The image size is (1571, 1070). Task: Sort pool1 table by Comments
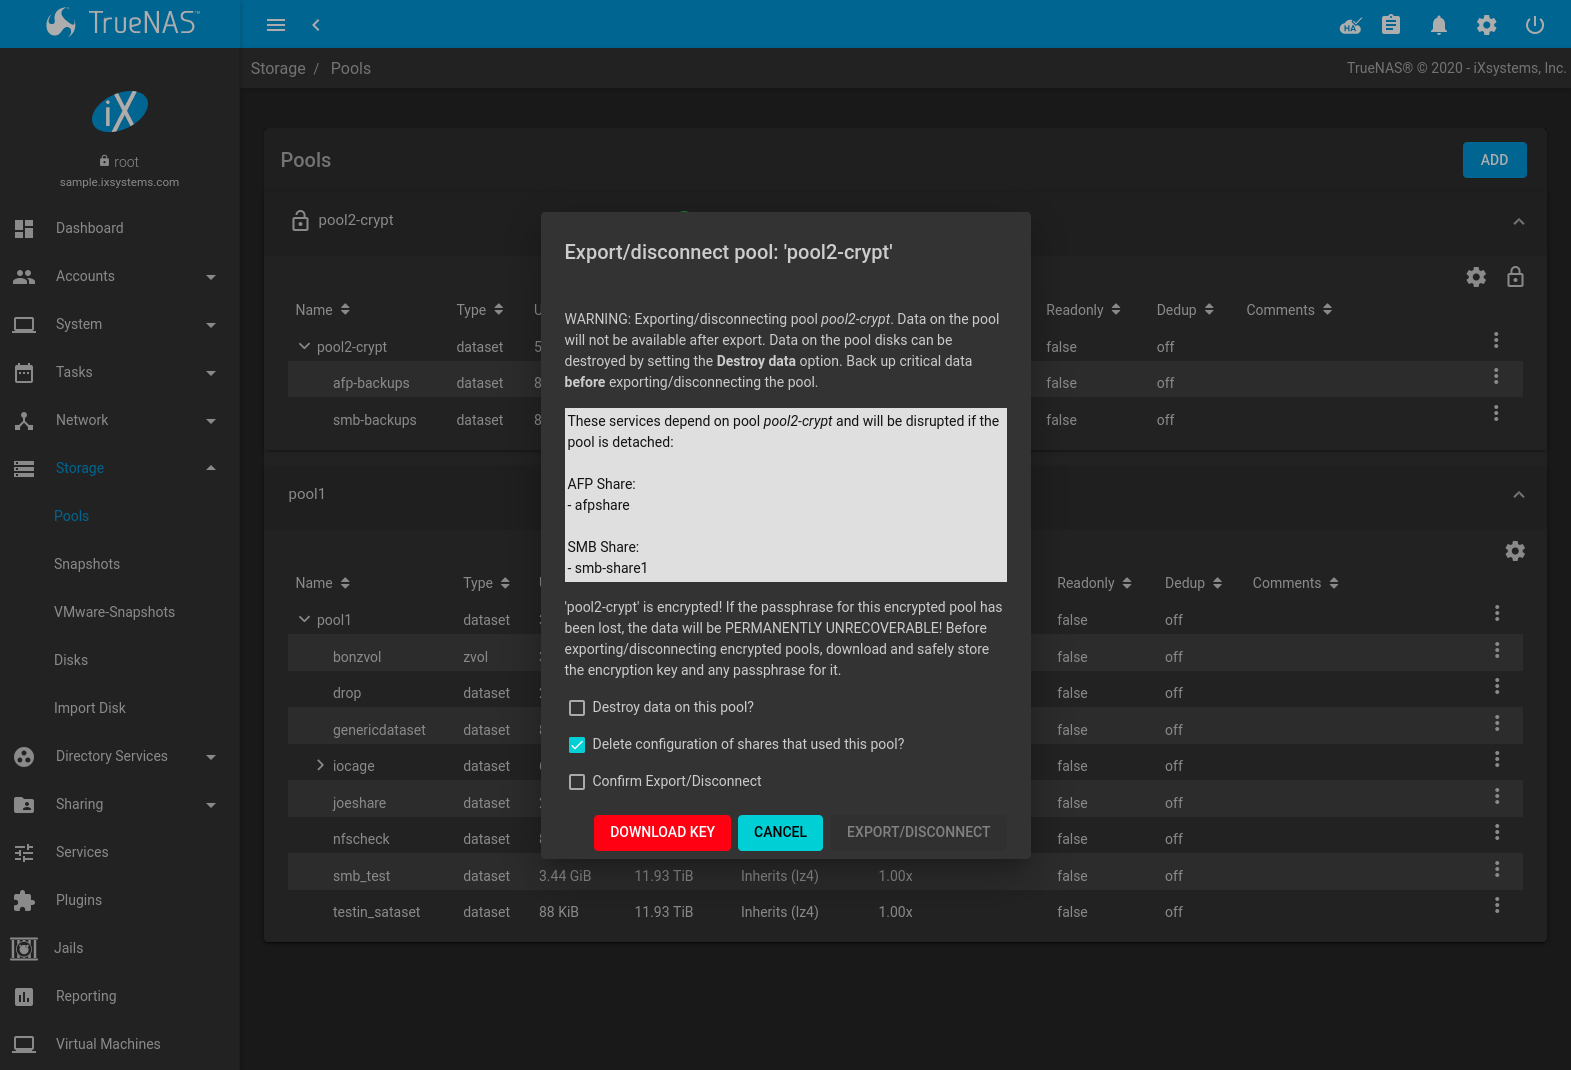point(1295,583)
